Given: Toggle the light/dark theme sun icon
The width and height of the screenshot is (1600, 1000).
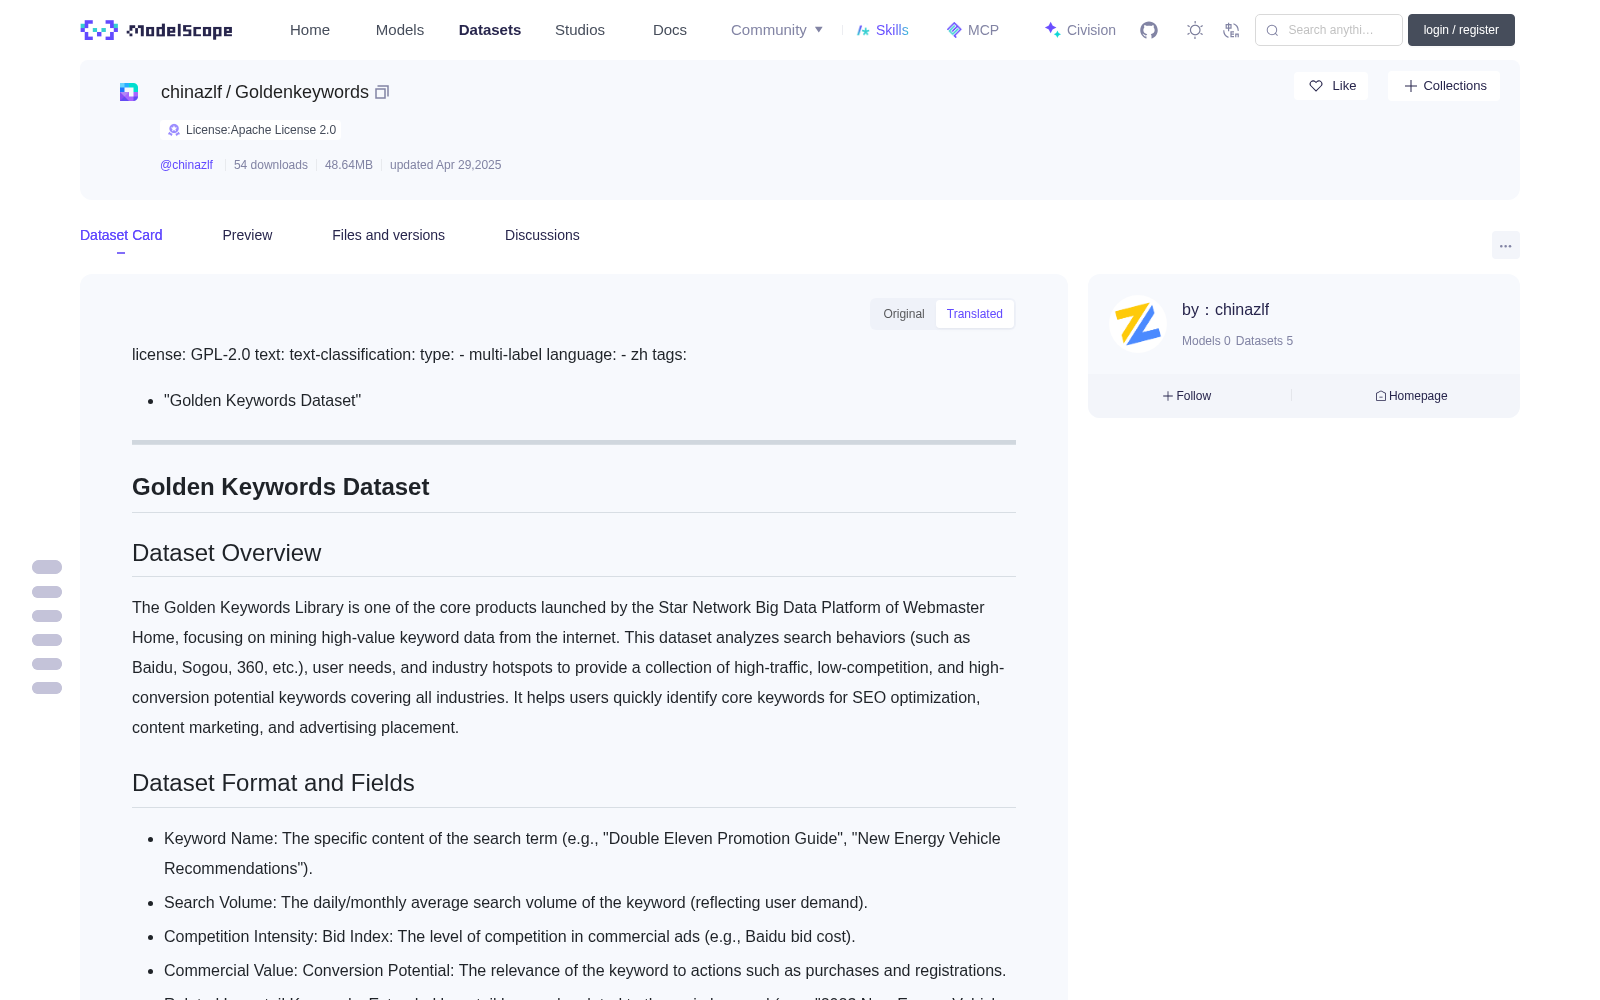Looking at the screenshot, I should 1195,30.
